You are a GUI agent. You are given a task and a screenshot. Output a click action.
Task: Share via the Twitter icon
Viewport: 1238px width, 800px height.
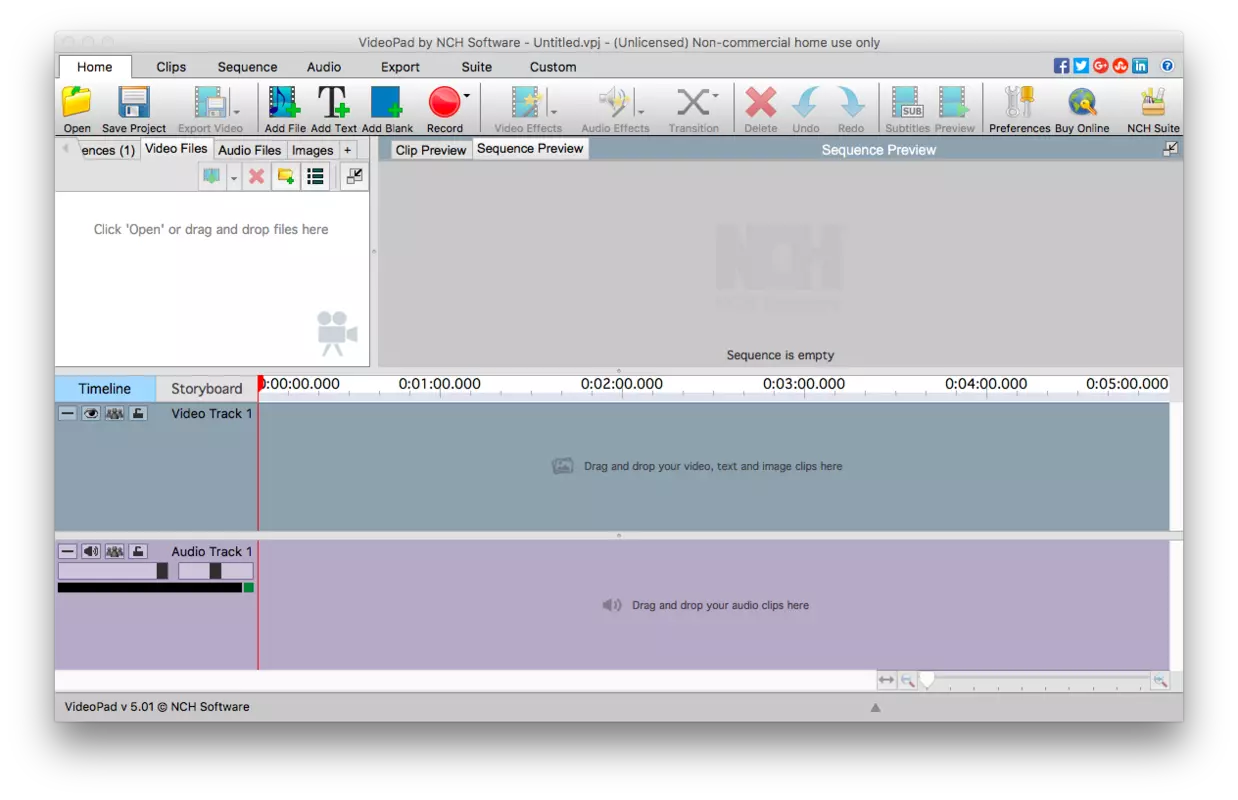[x=1081, y=66]
